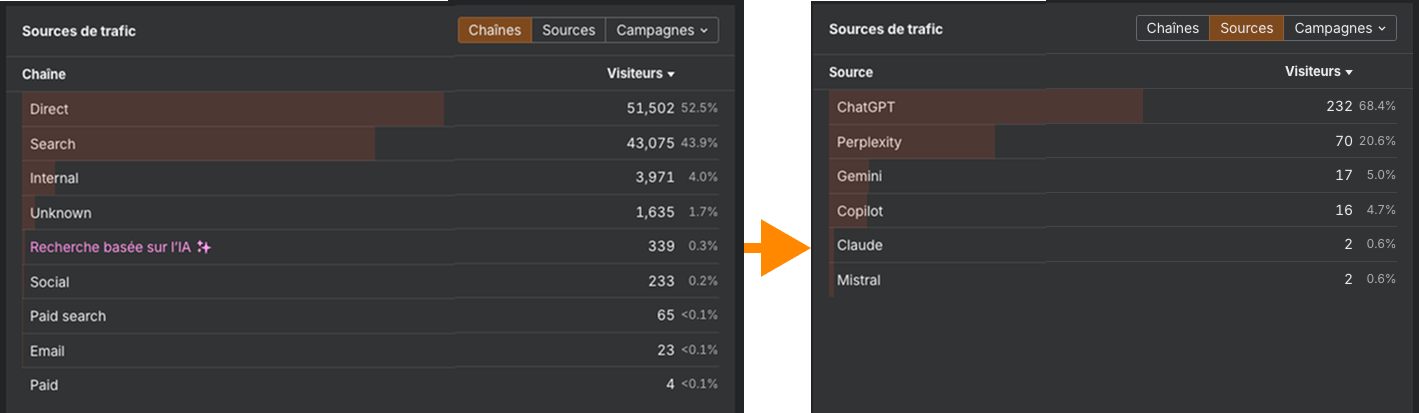
Task: Click the 70 visitor count for Perplexity
Action: [x=1344, y=142]
